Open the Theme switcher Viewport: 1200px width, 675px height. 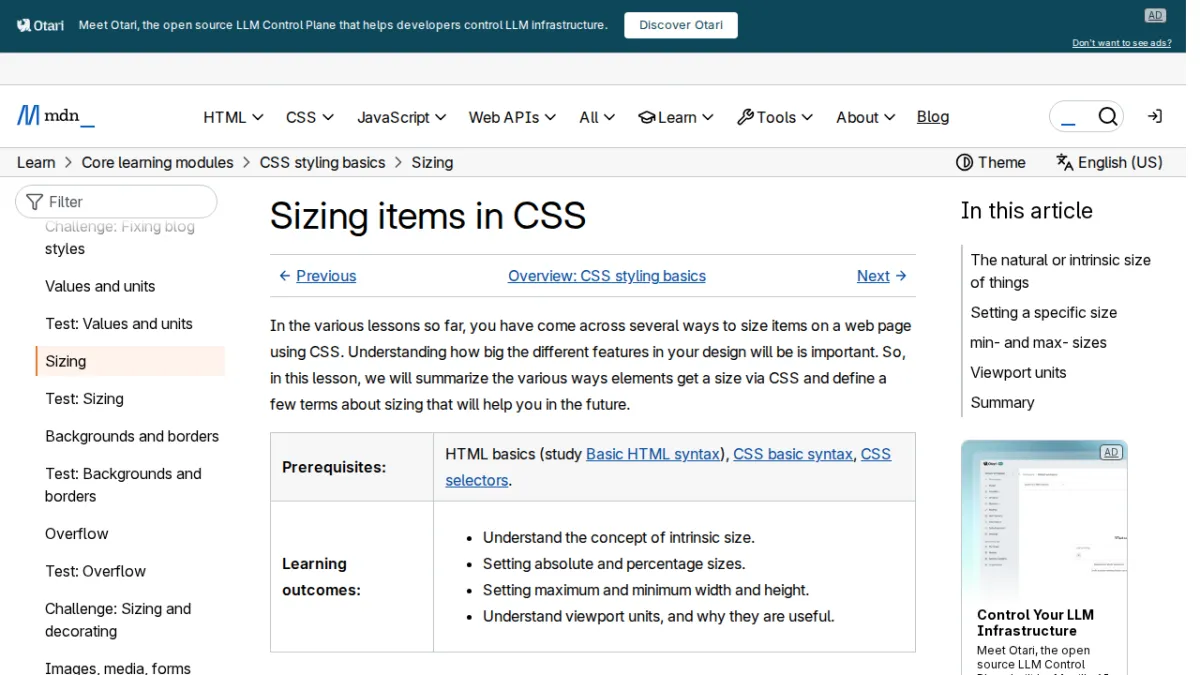tap(991, 162)
